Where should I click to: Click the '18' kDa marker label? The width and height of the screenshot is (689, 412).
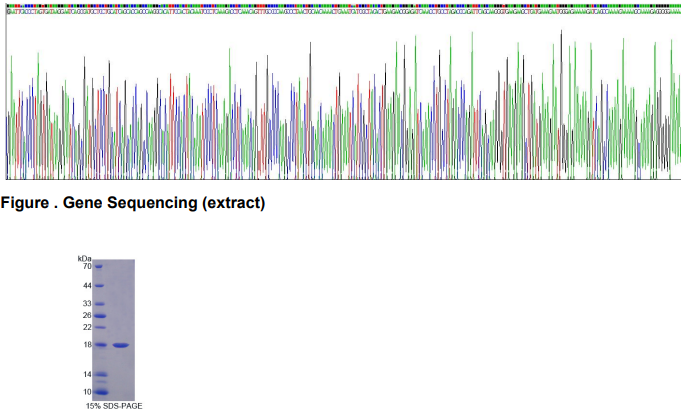87,345
